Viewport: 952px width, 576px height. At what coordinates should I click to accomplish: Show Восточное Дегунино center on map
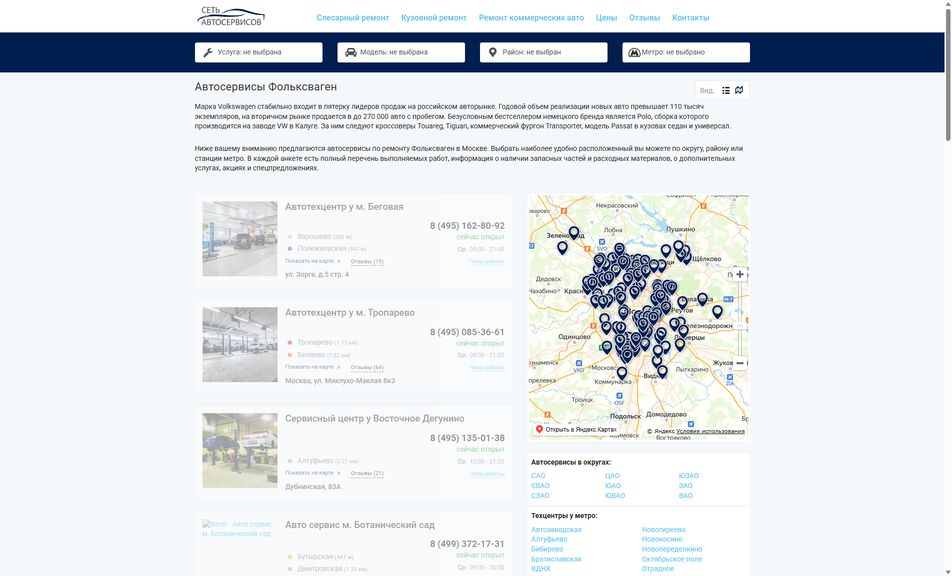313,473
